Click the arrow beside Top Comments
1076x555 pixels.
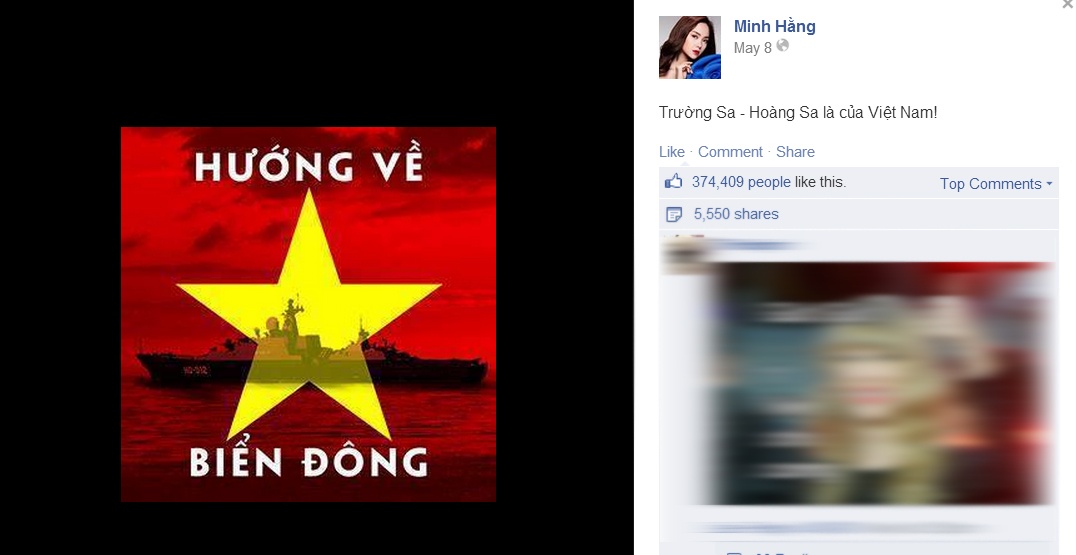1049,184
